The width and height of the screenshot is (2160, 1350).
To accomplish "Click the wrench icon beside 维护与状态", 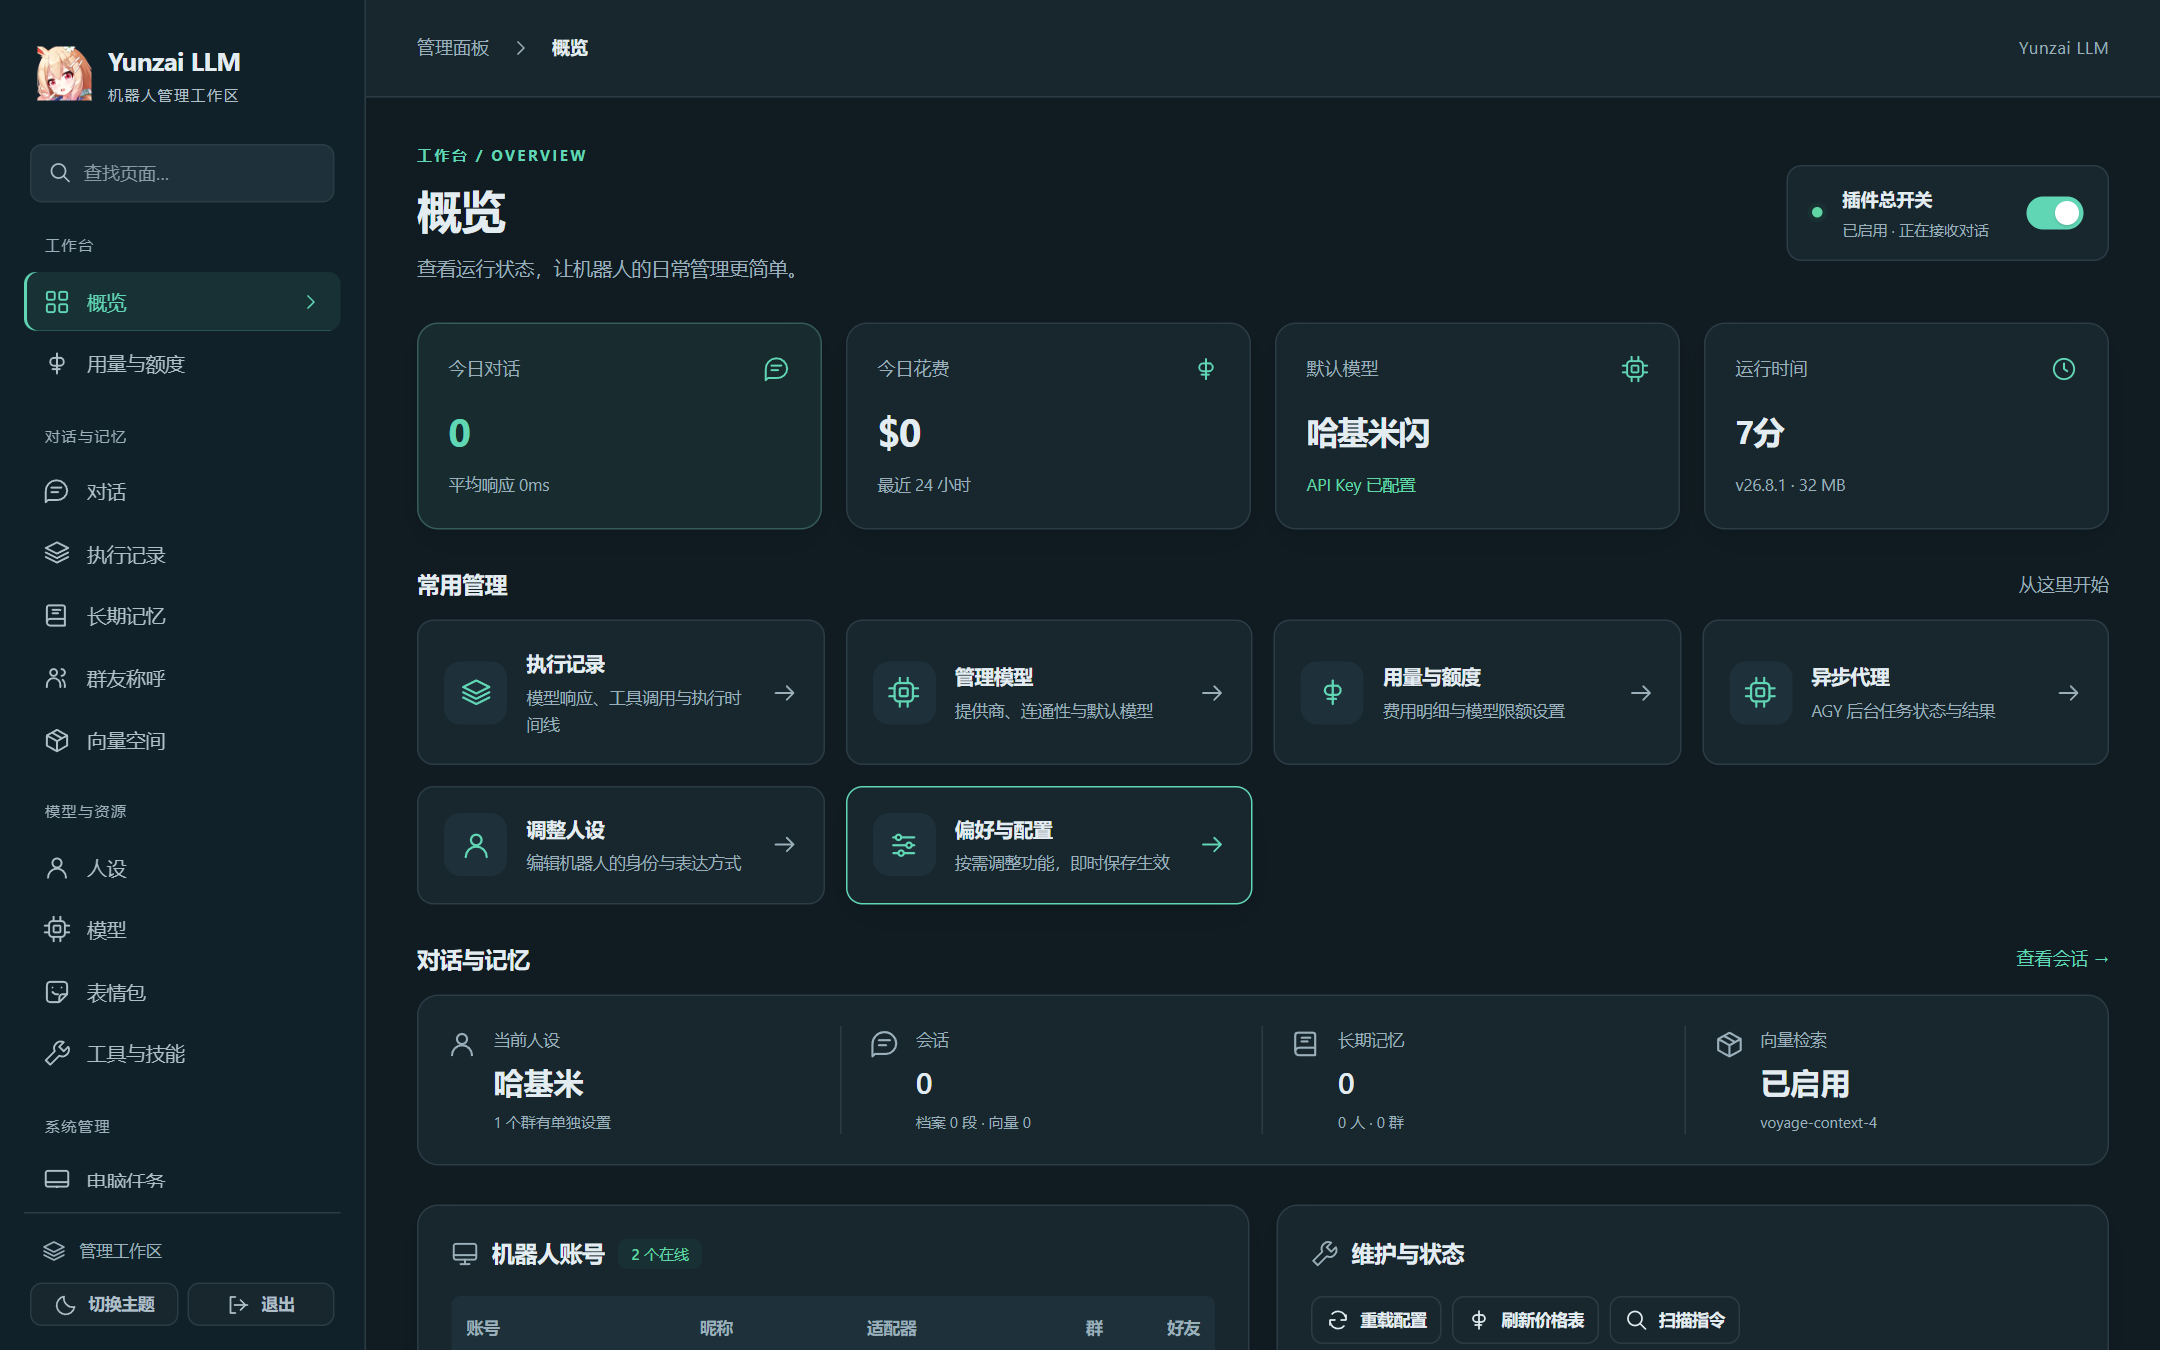I will point(1325,1254).
